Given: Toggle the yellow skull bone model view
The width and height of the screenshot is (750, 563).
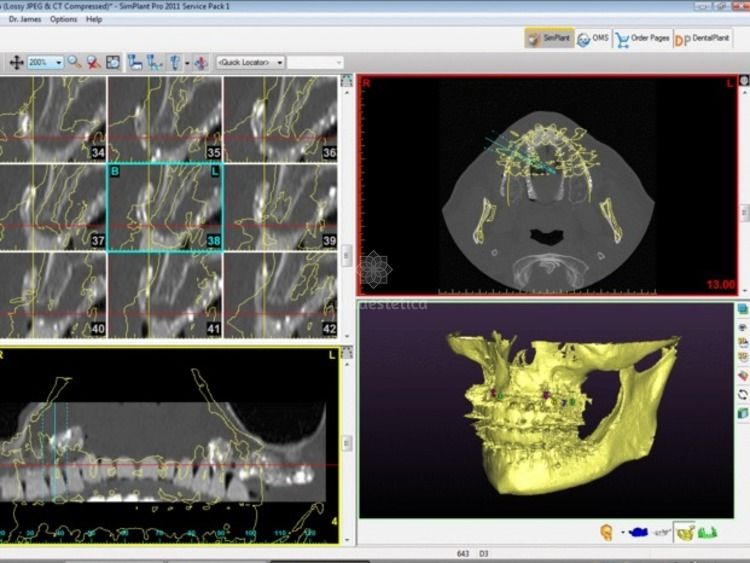Looking at the screenshot, I should click(686, 532).
